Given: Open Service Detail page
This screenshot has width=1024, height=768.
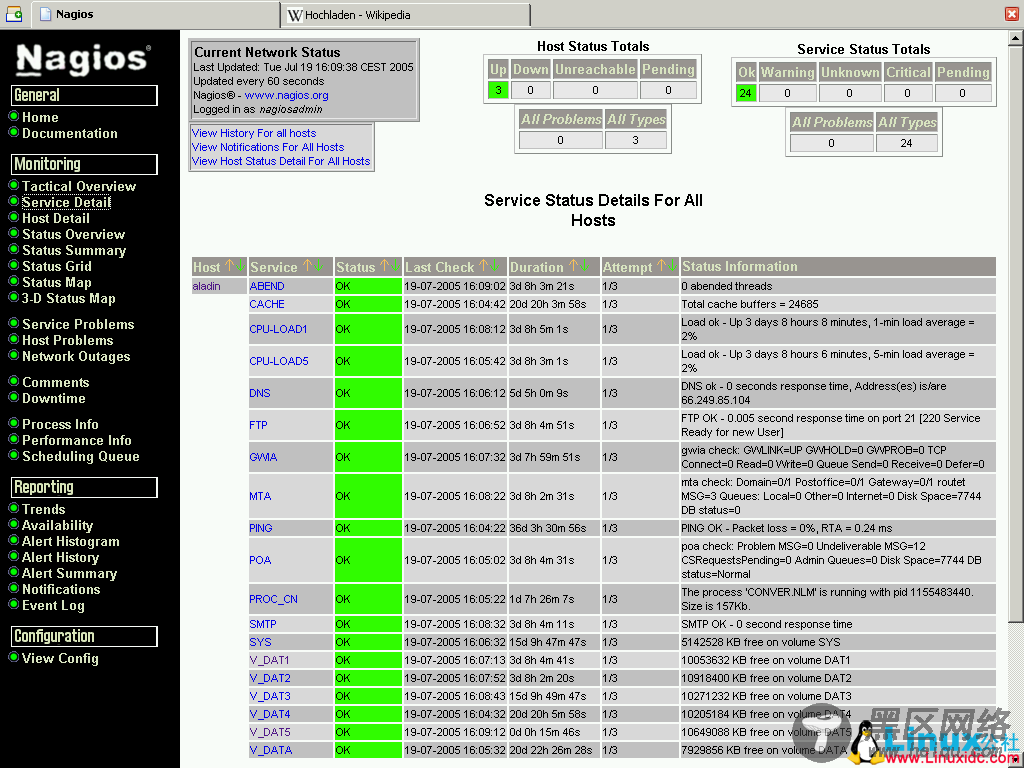Looking at the screenshot, I should click(x=66, y=202).
